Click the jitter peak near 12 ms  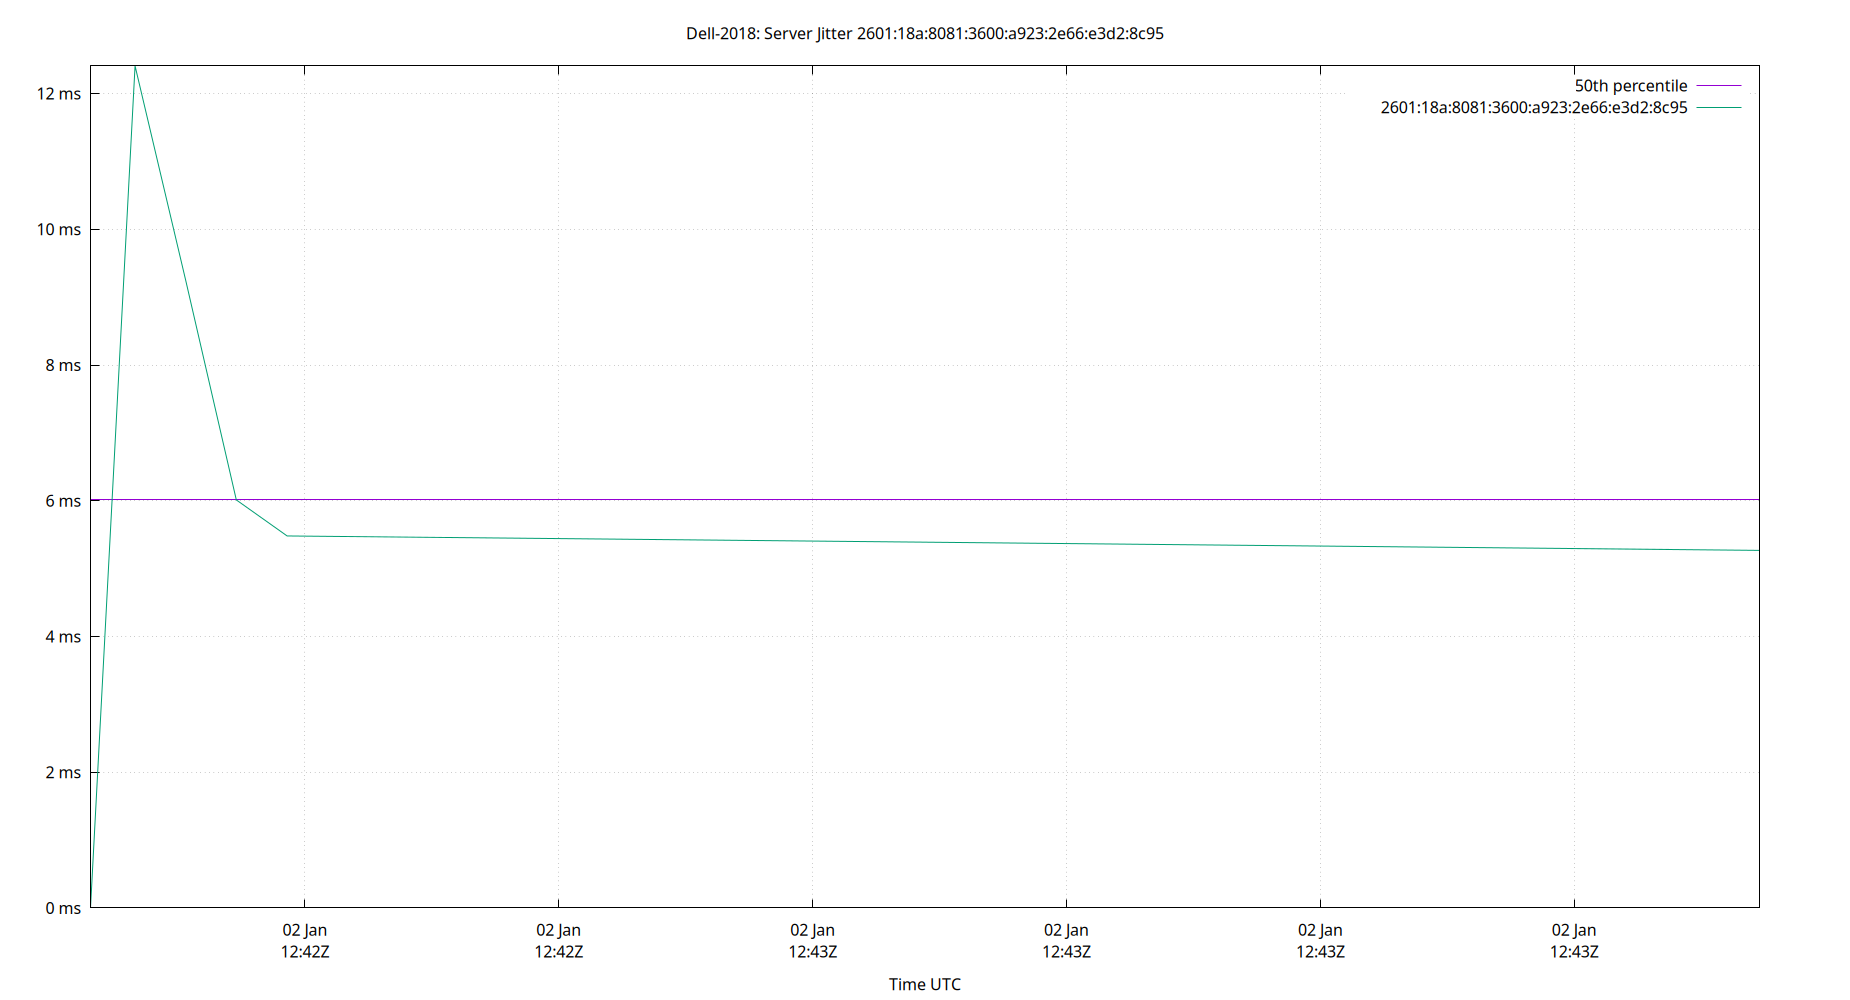click(136, 68)
